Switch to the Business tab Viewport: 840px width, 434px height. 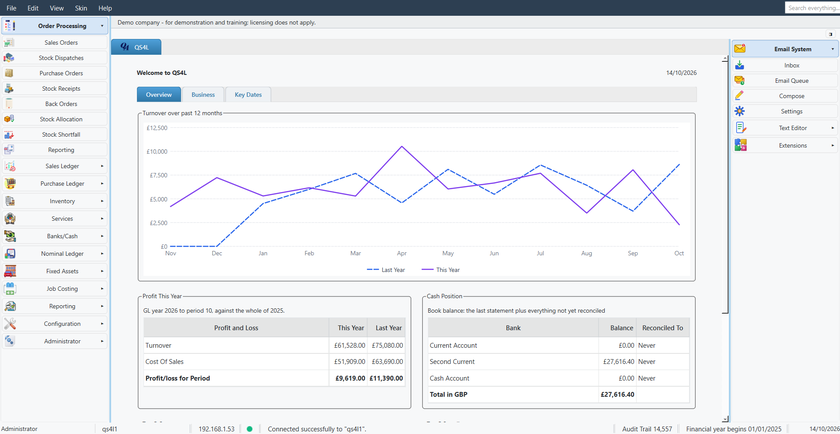tap(203, 95)
